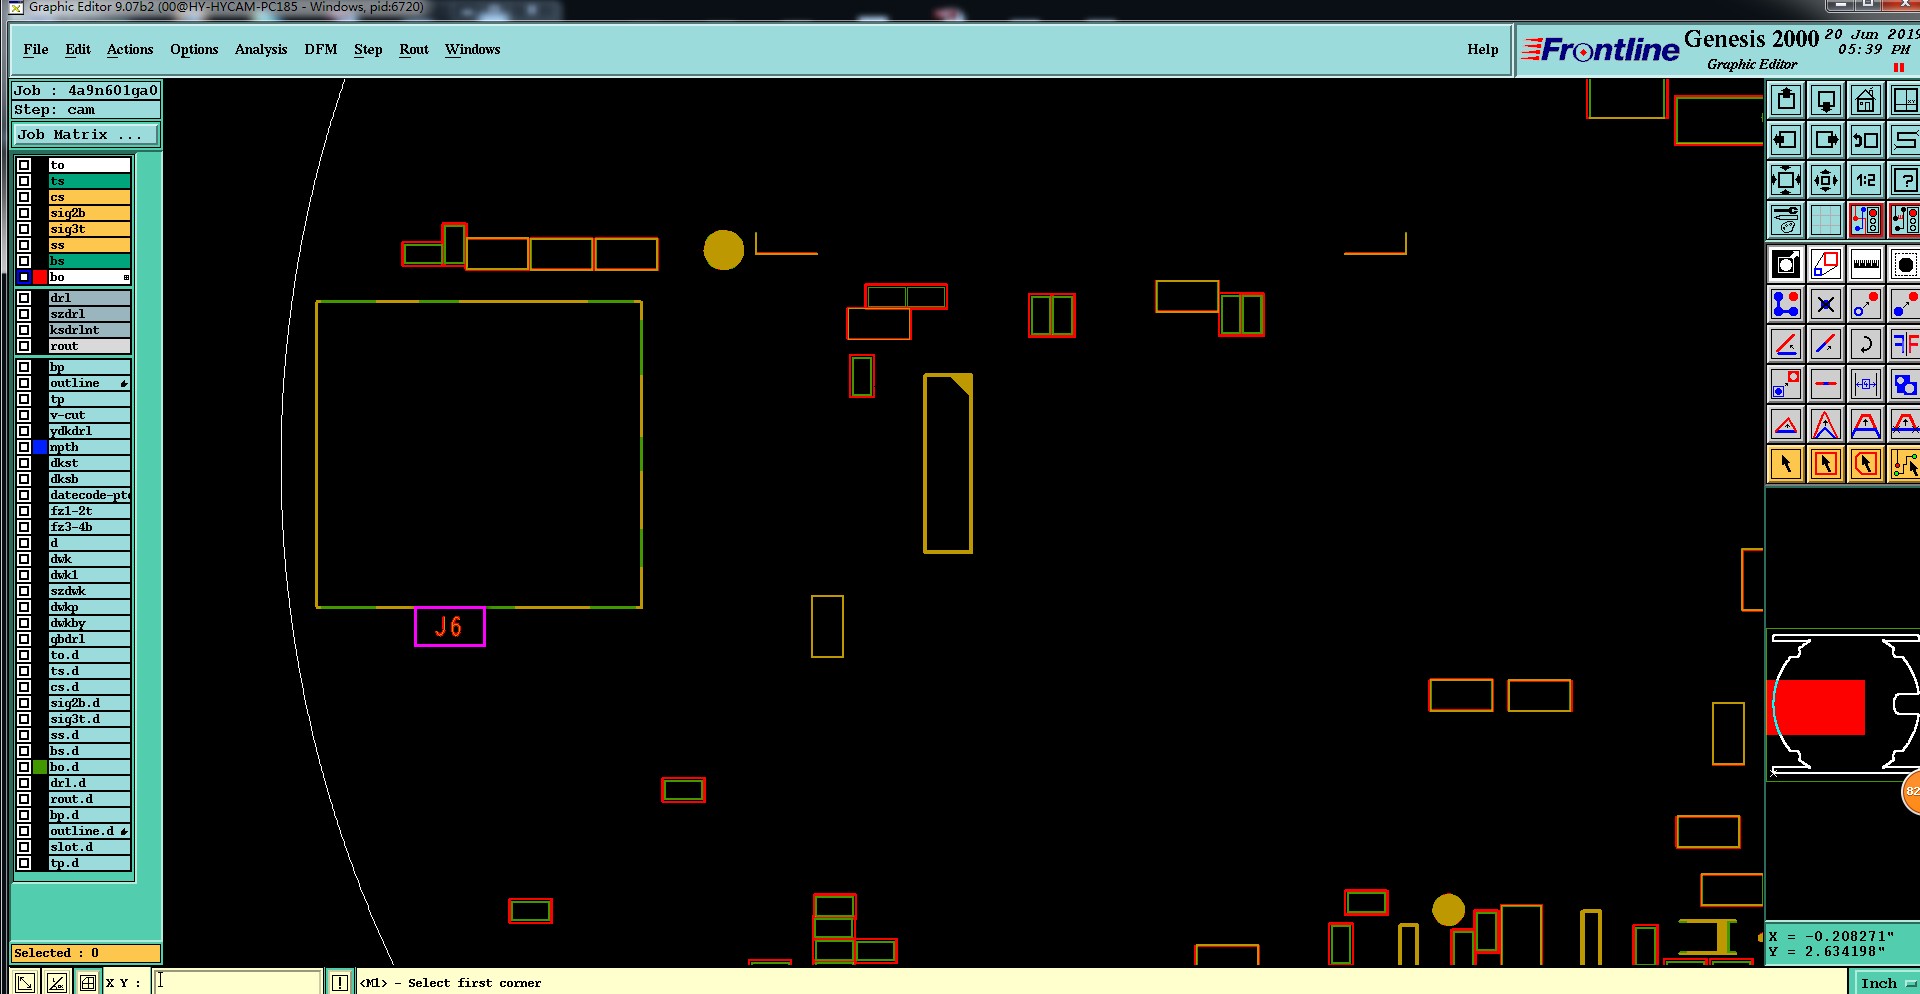
Task: Click the Job Matrix ... button
Action: [86, 134]
